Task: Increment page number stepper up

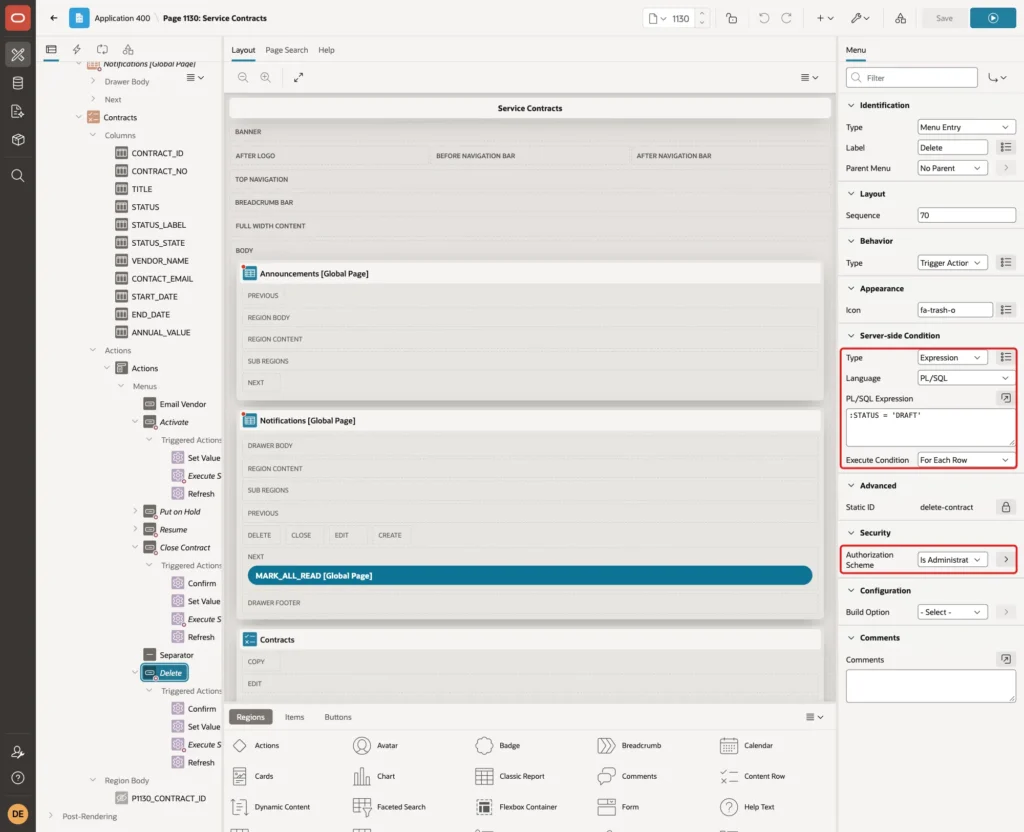Action: pos(702,13)
